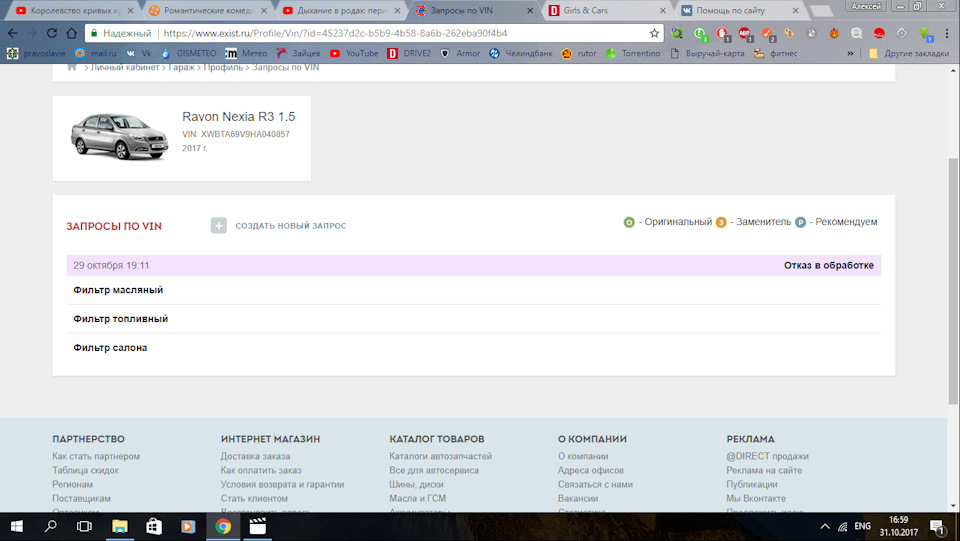The width and height of the screenshot is (960, 541).
Task: Open the Алексей profile button
Action: [x=866, y=6]
